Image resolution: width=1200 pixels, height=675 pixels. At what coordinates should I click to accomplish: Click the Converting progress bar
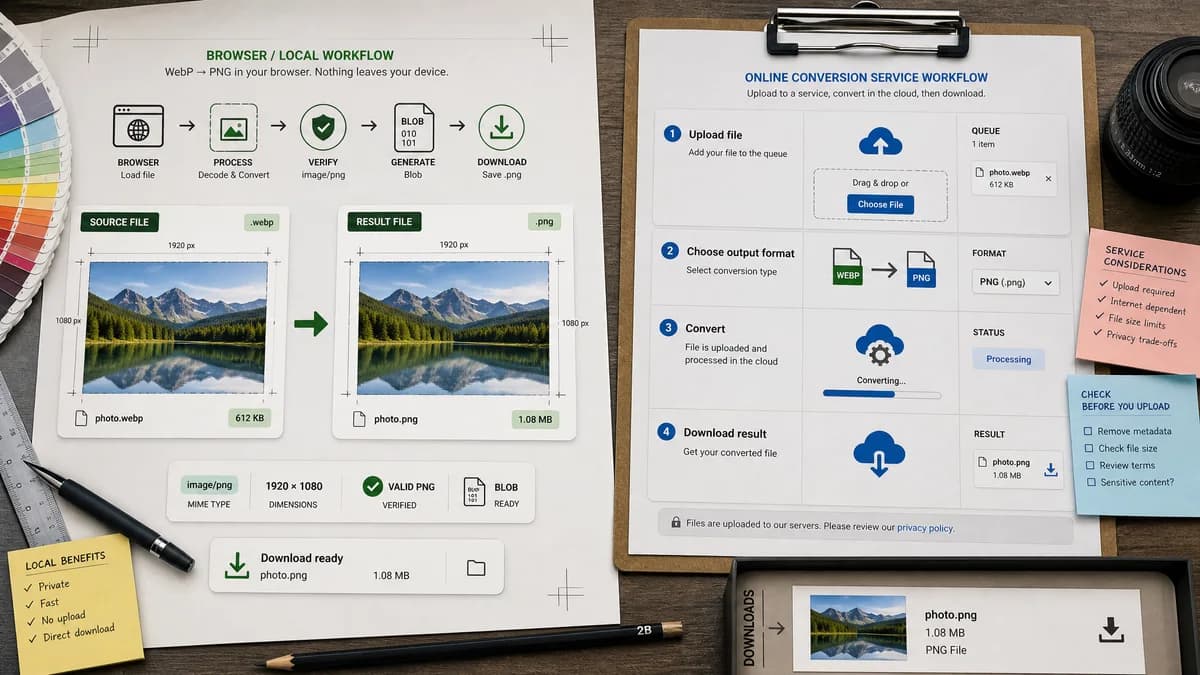[x=882, y=395]
